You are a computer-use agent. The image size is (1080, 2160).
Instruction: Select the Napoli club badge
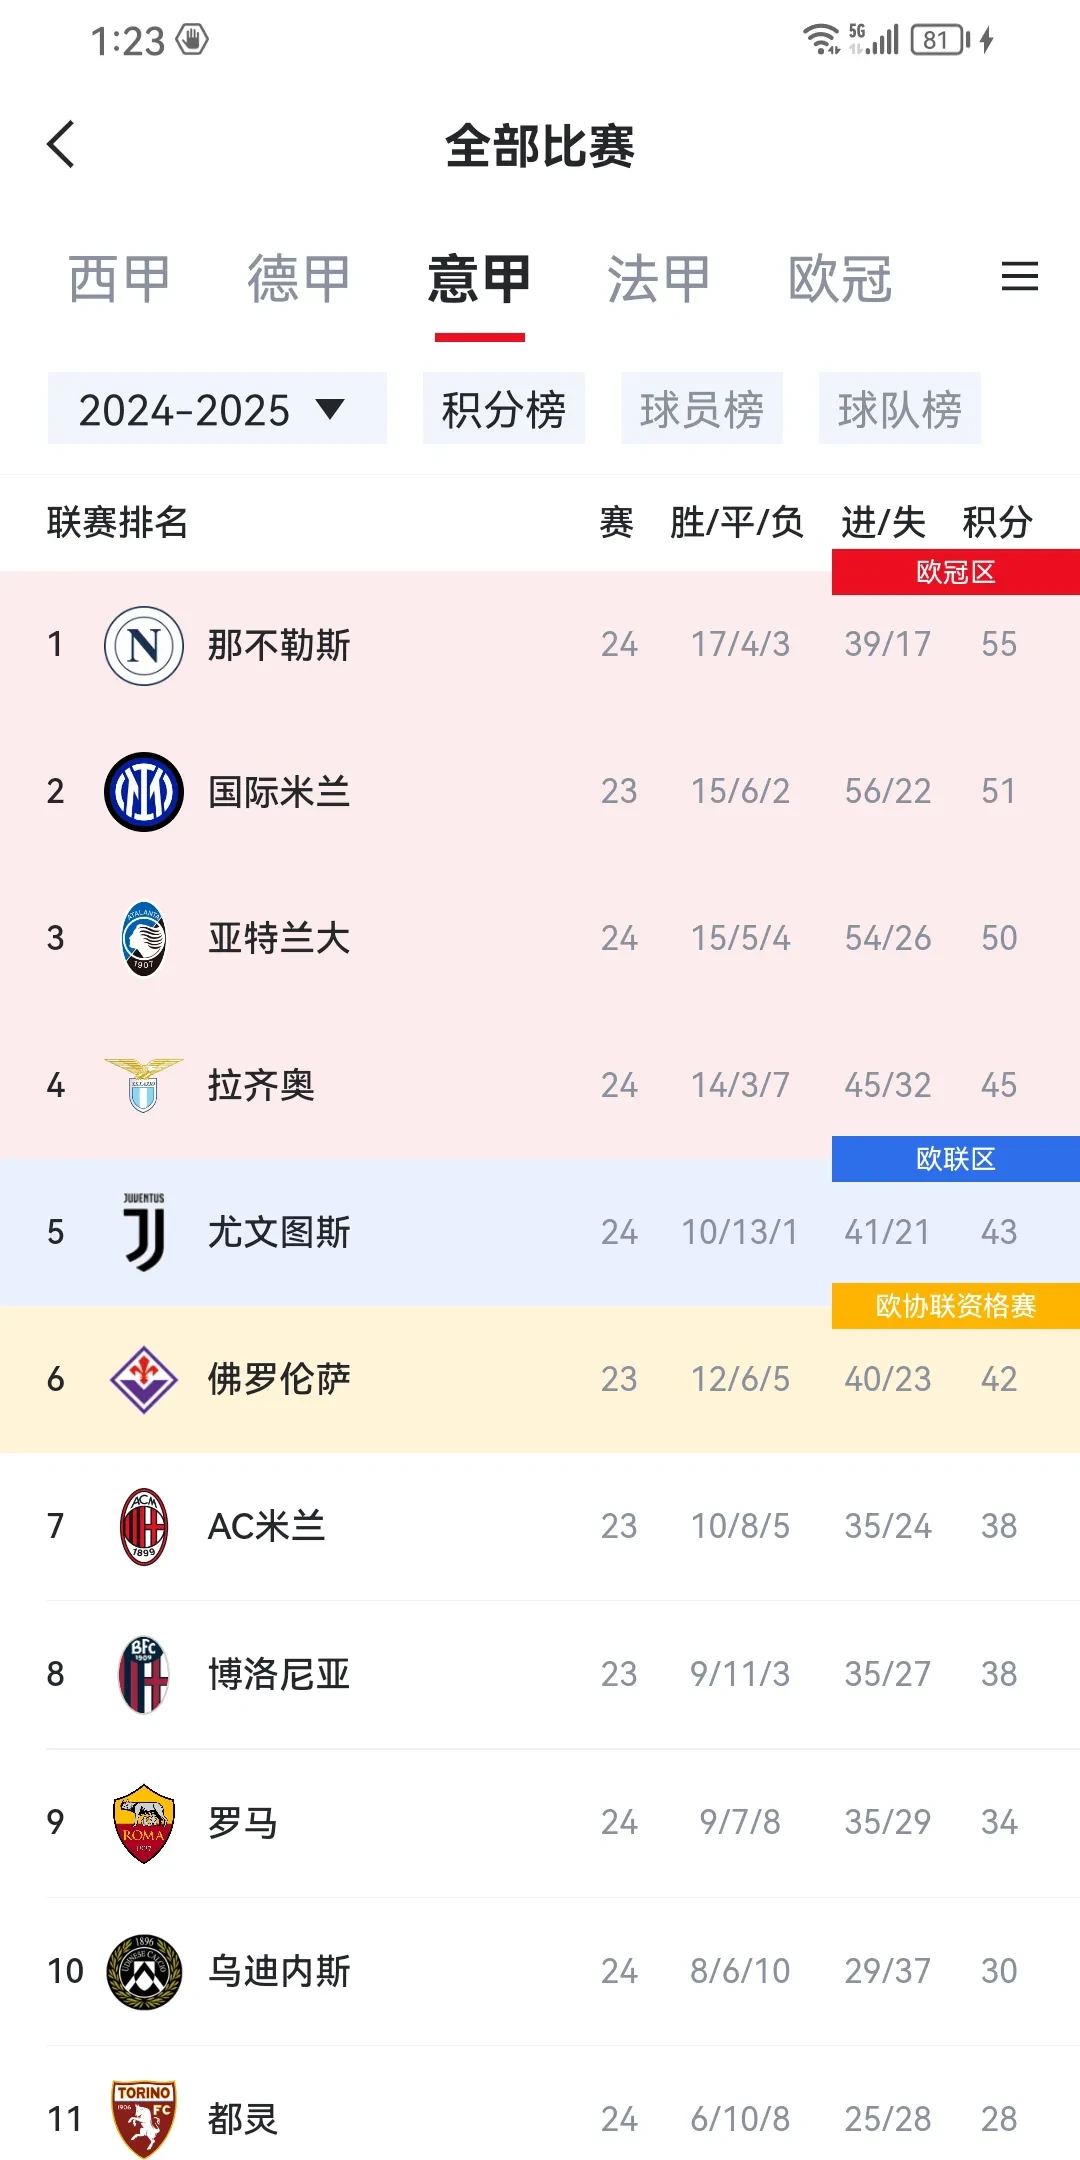coord(143,645)
